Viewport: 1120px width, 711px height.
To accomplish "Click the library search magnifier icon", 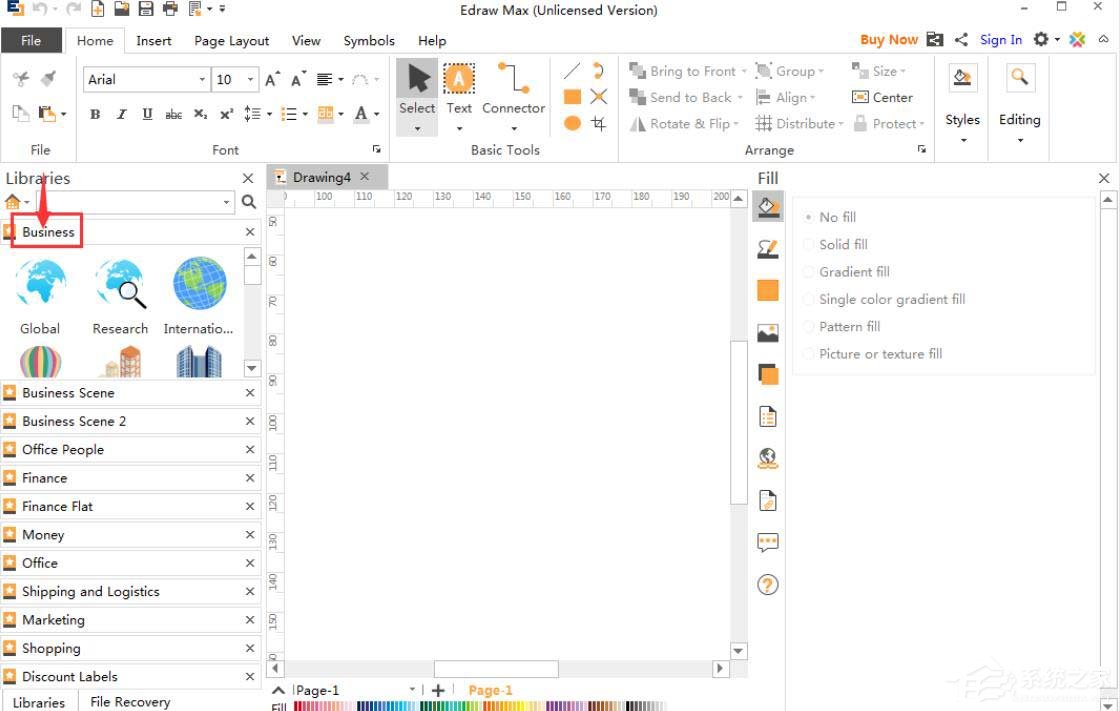I will pos(249,202).
